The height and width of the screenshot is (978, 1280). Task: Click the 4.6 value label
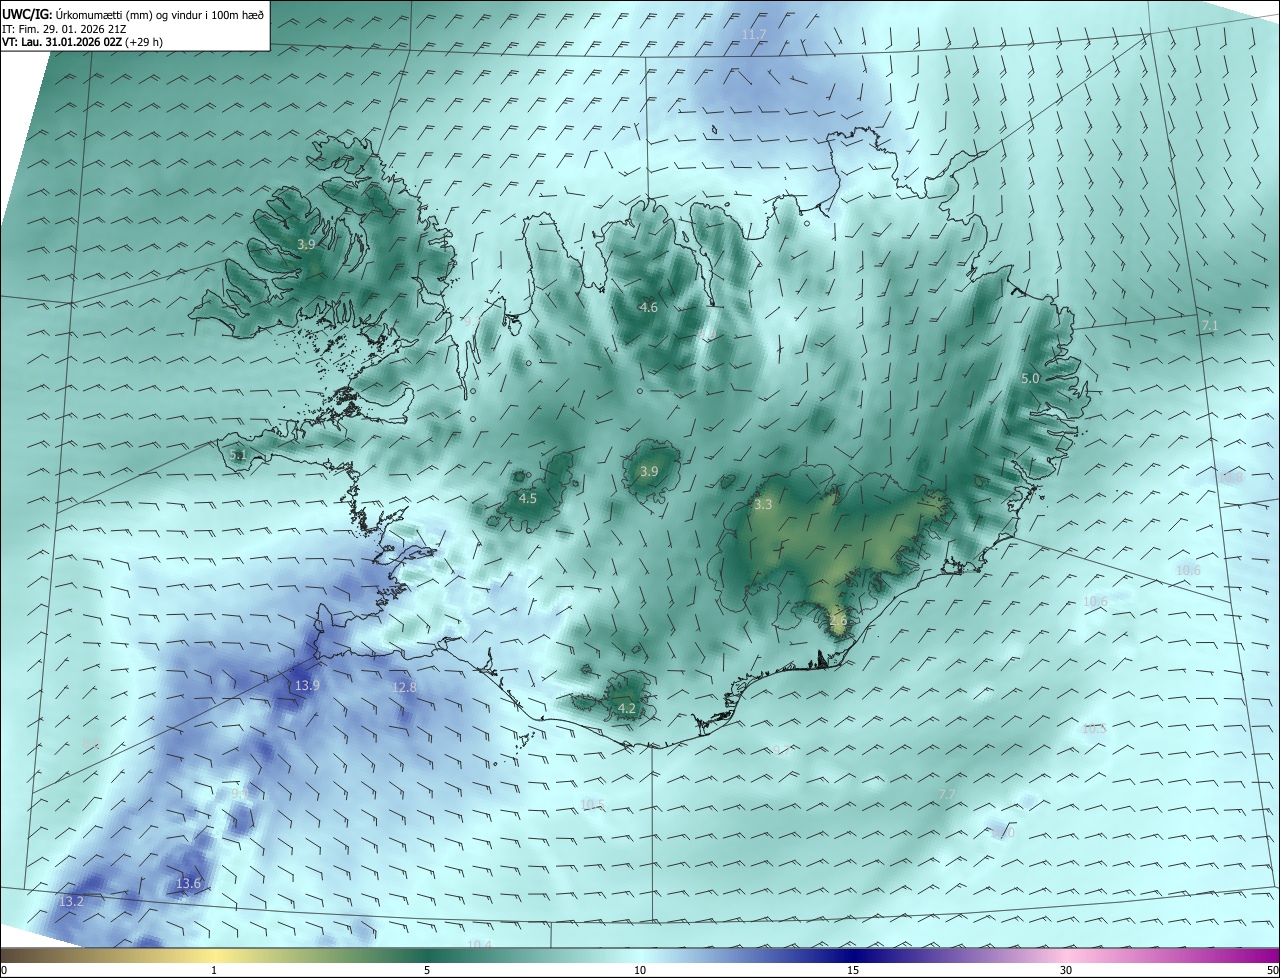click(x=648, y=307)
